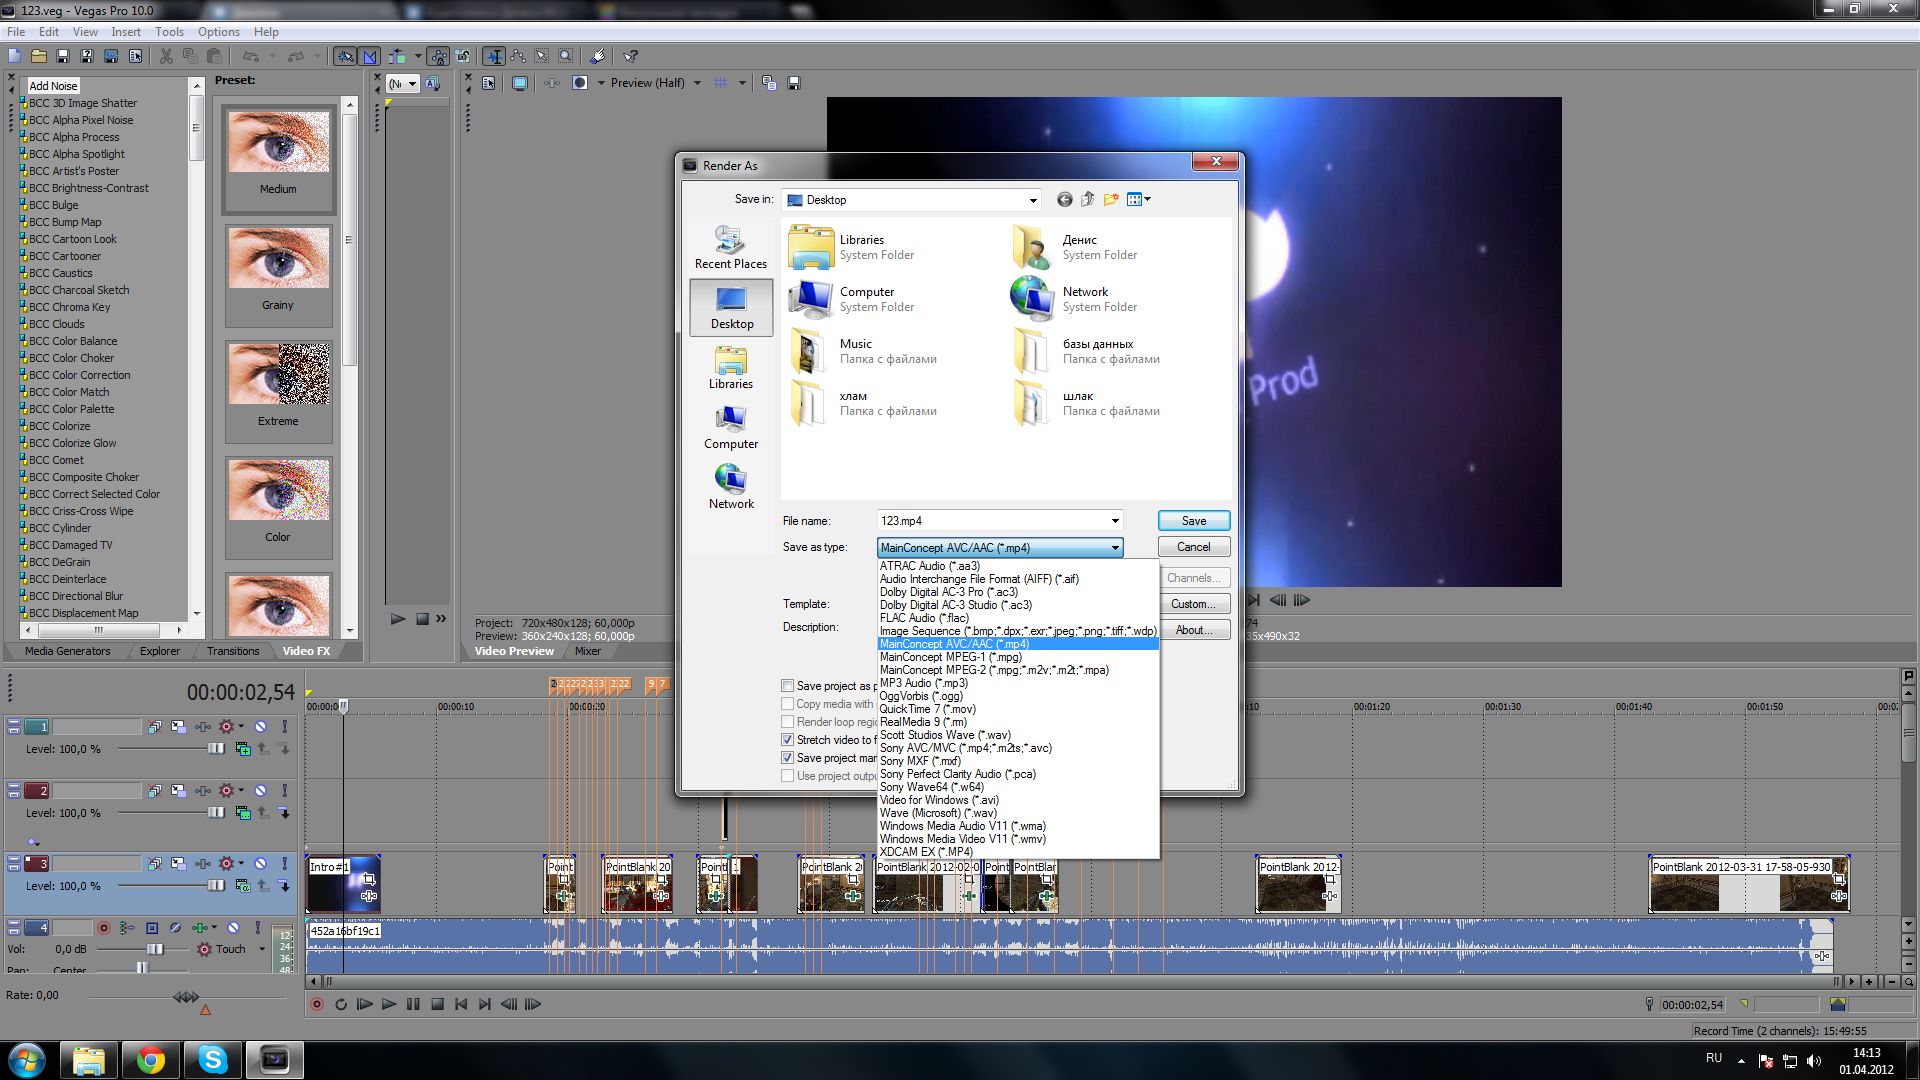1920x1080 pixels.
Task: Click the Open project folder icon
Action: click(x=39, y=57)
